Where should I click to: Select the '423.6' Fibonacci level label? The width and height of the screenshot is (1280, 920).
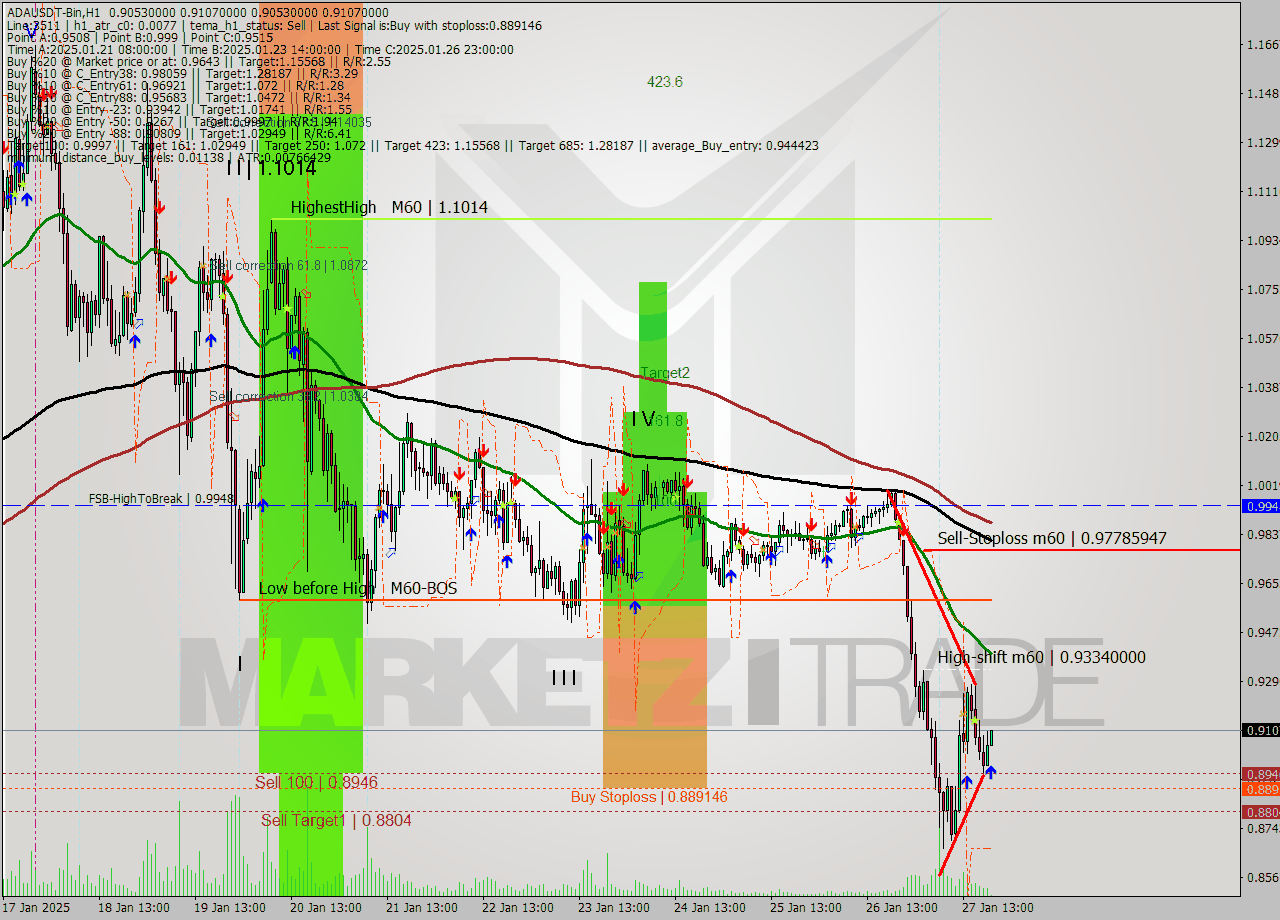click(x=665, y=82)
